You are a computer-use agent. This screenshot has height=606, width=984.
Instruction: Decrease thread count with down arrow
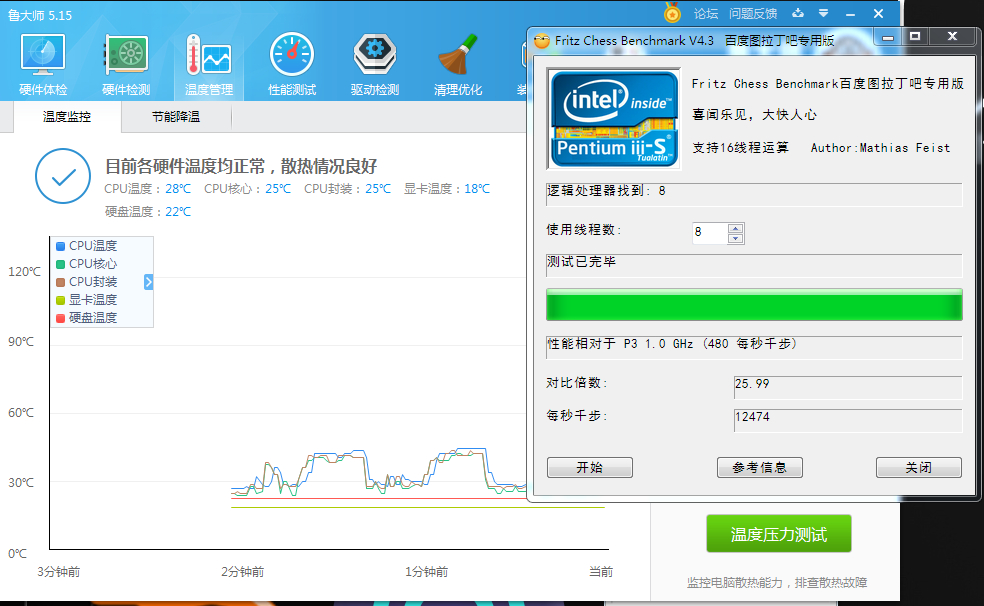[735, 238]
